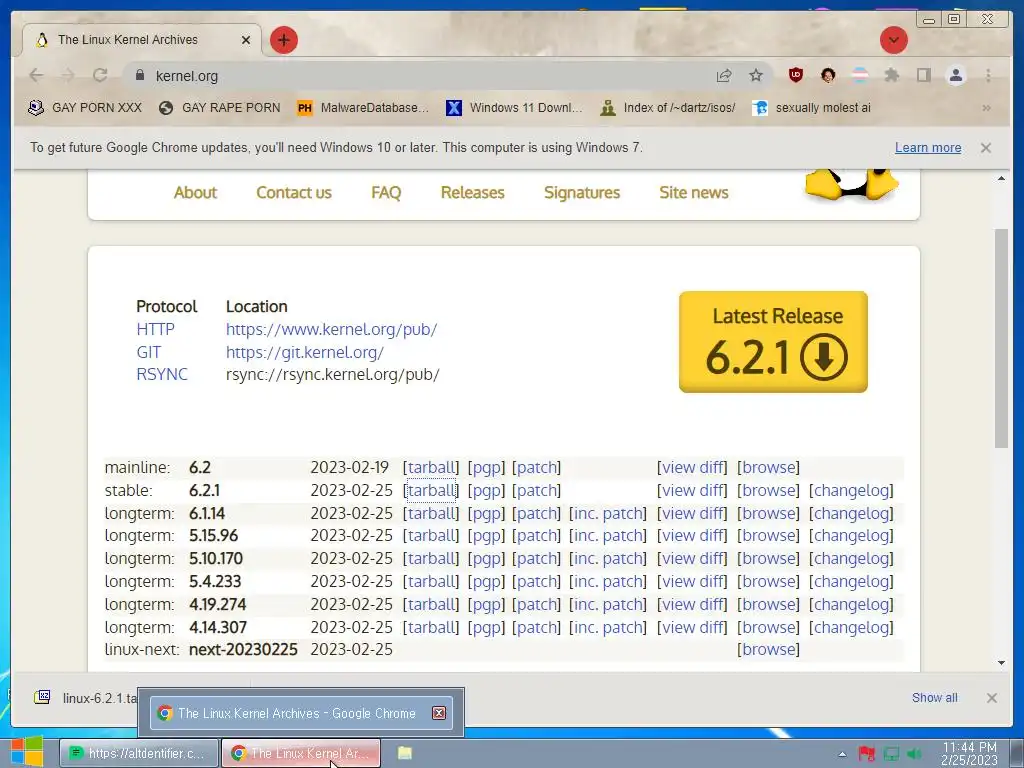Image resolution: width=1024 pixels, height=768 pixels.
Task: Browse the longterm 4.19.274 source tree
Action: tap(769, 604)
